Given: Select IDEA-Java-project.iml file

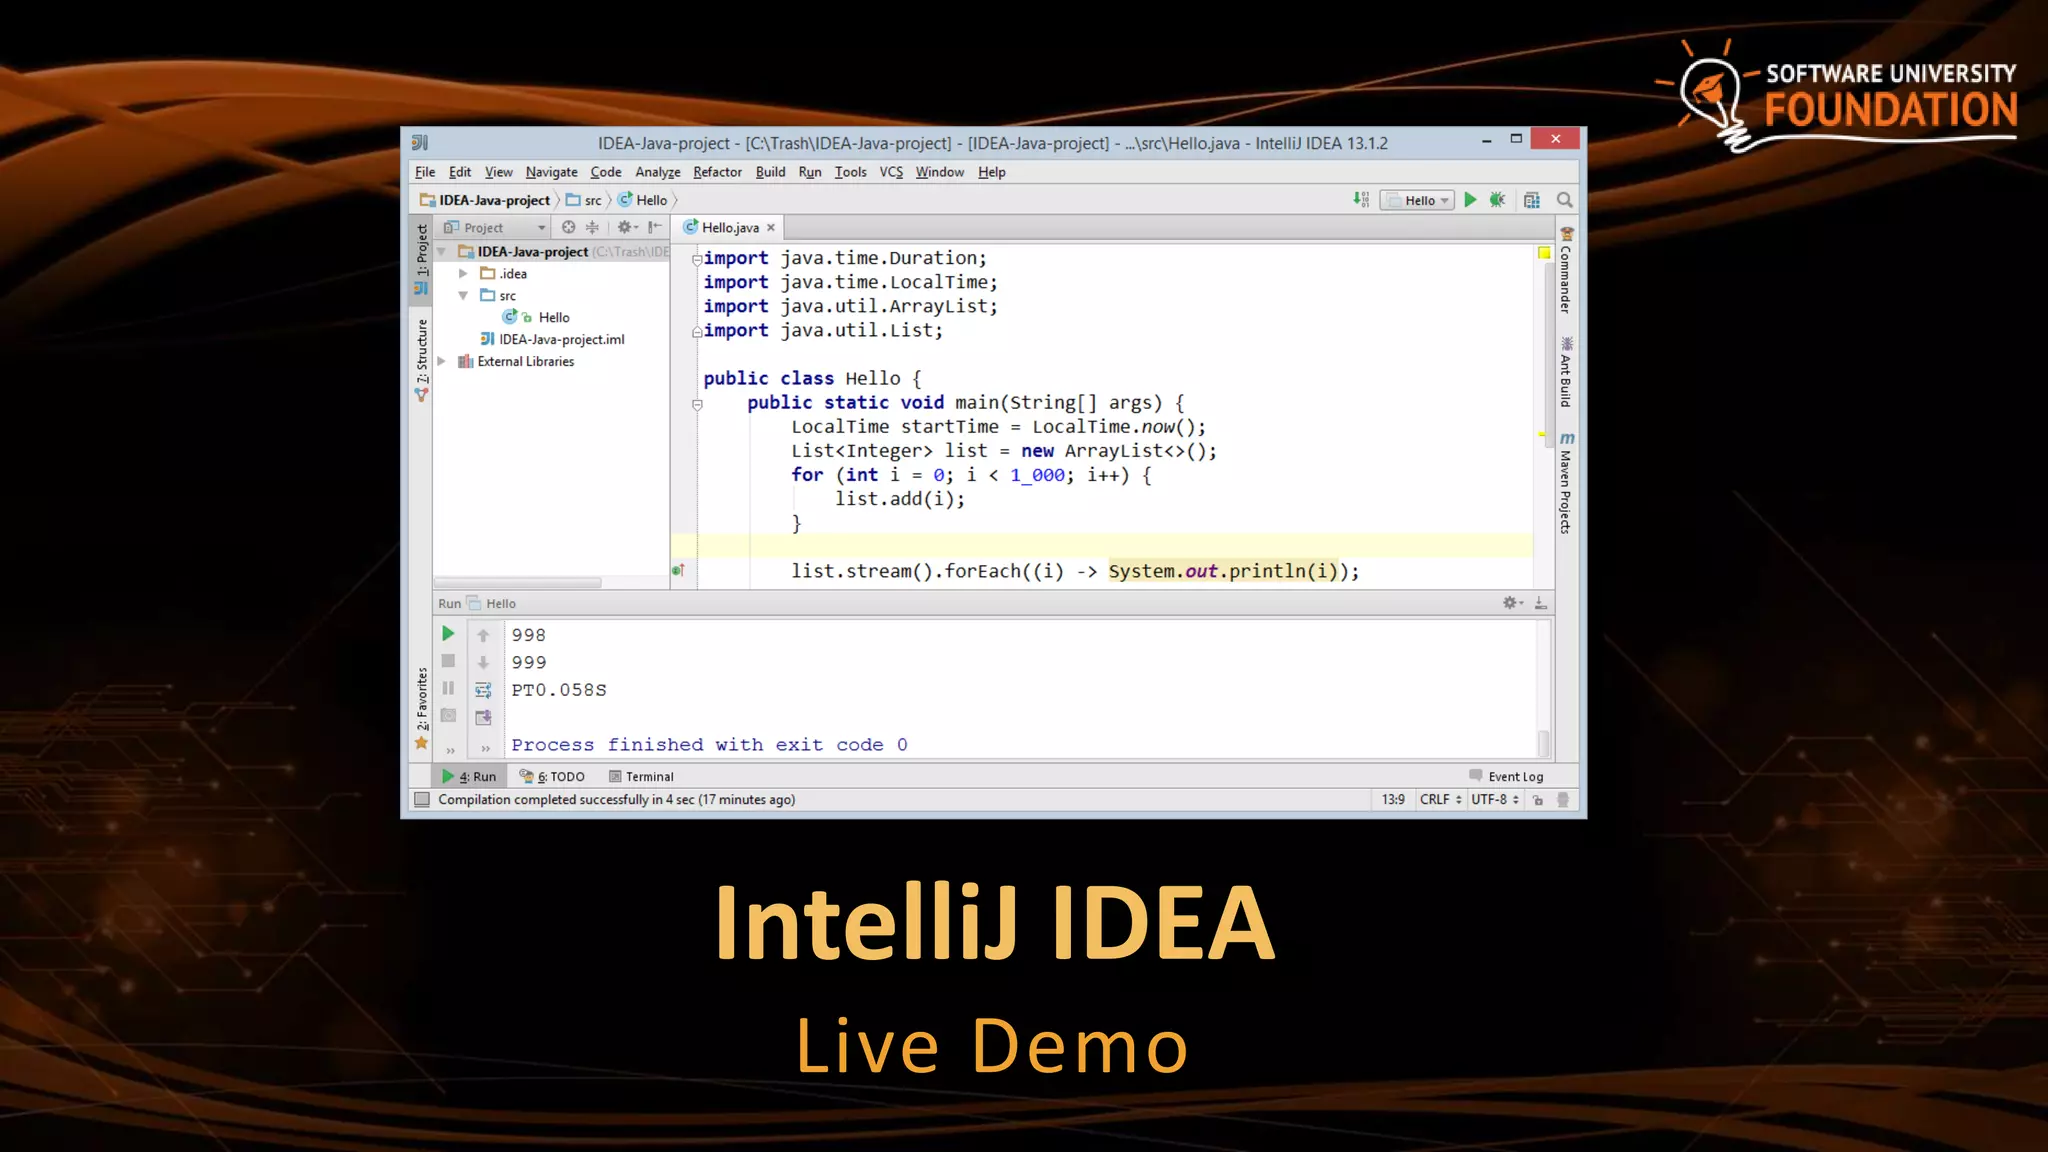Looking at the screenshot, I should coord(552,340).
